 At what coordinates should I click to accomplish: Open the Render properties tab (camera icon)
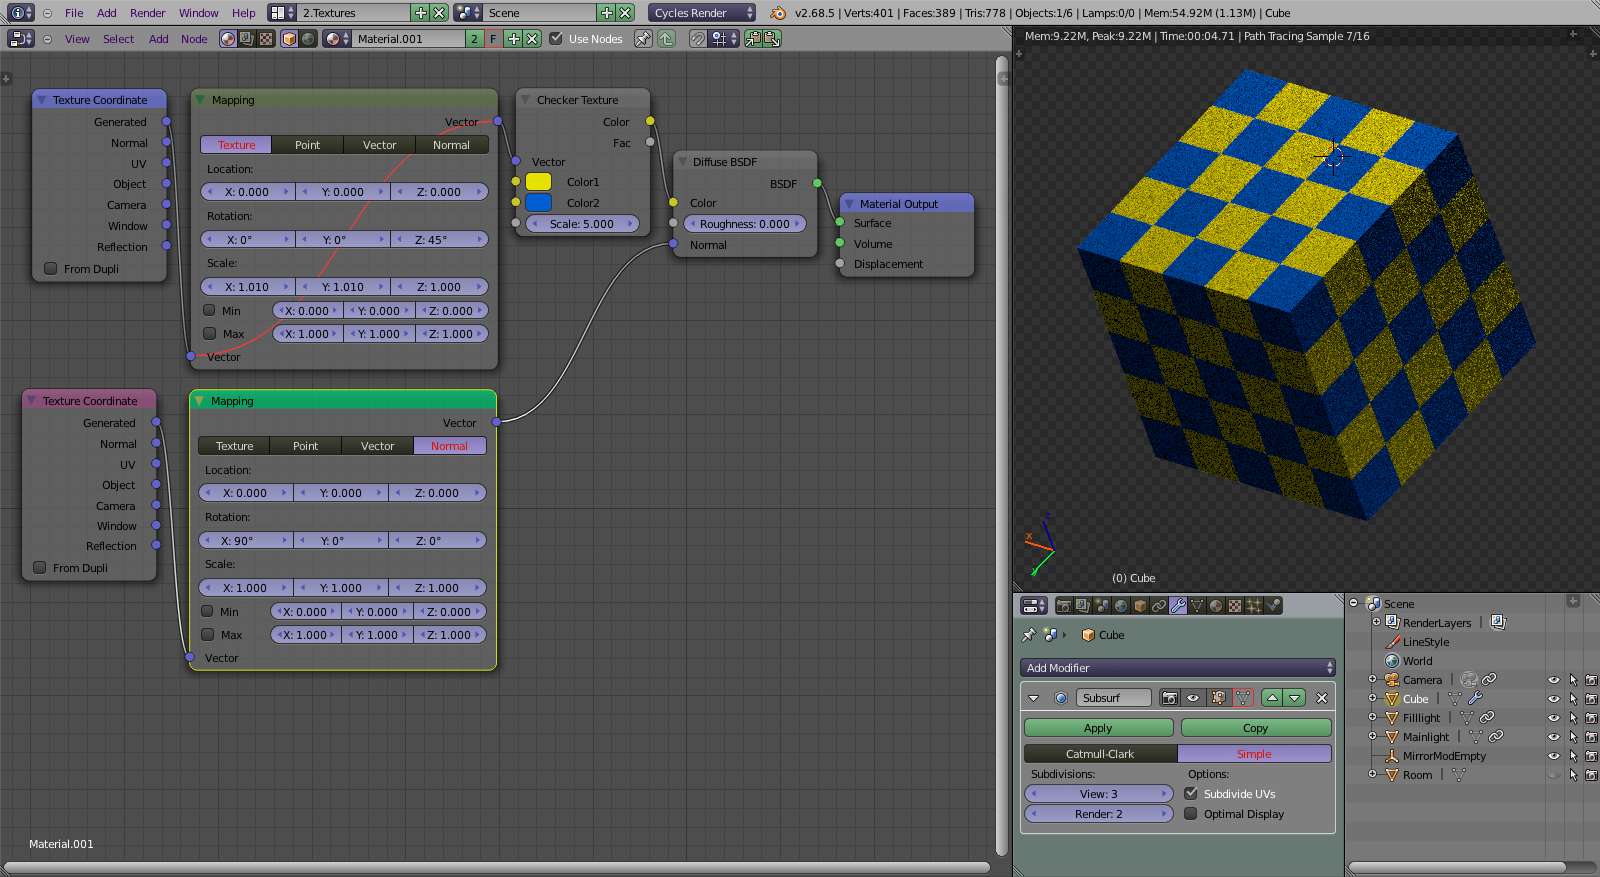[x=1064, y=605]
